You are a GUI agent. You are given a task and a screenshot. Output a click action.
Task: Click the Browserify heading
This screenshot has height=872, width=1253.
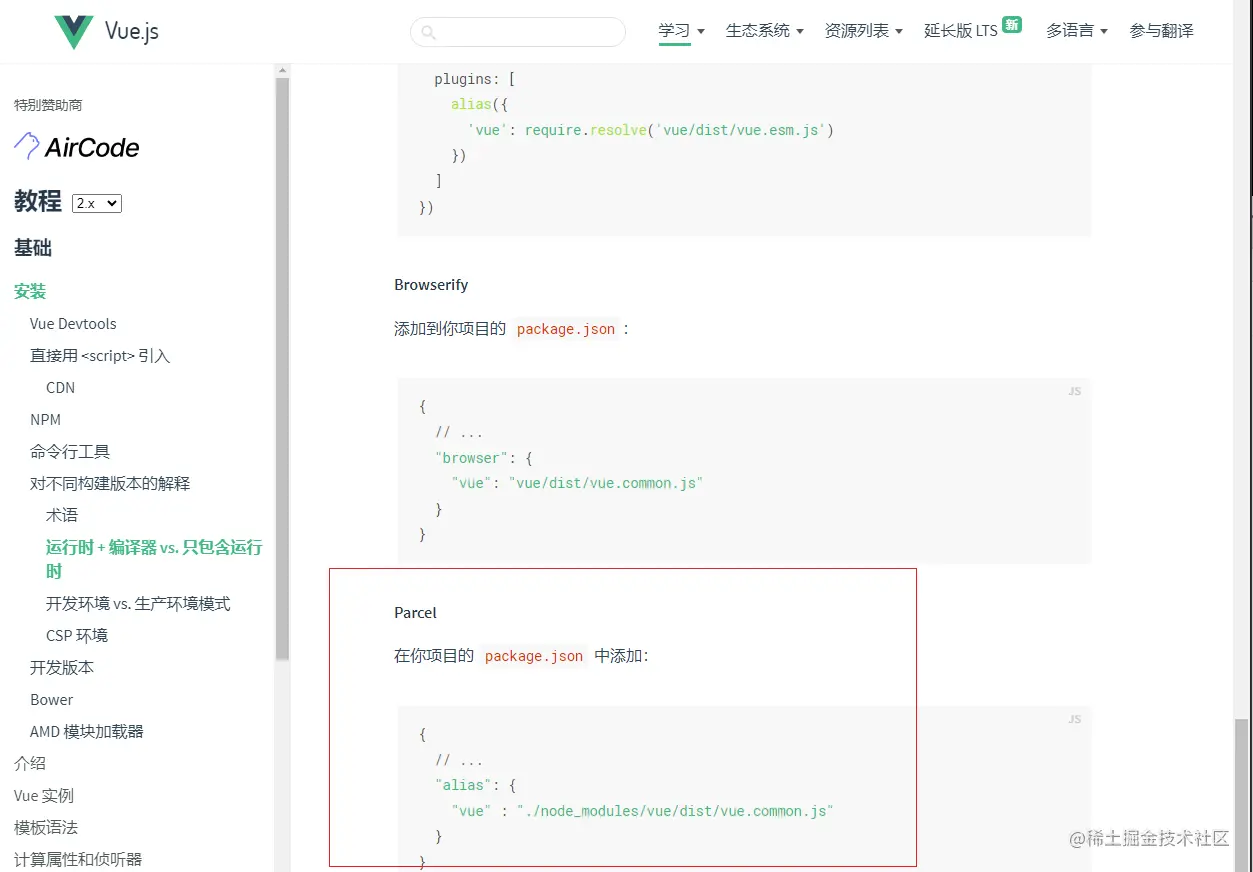[431, 284]
